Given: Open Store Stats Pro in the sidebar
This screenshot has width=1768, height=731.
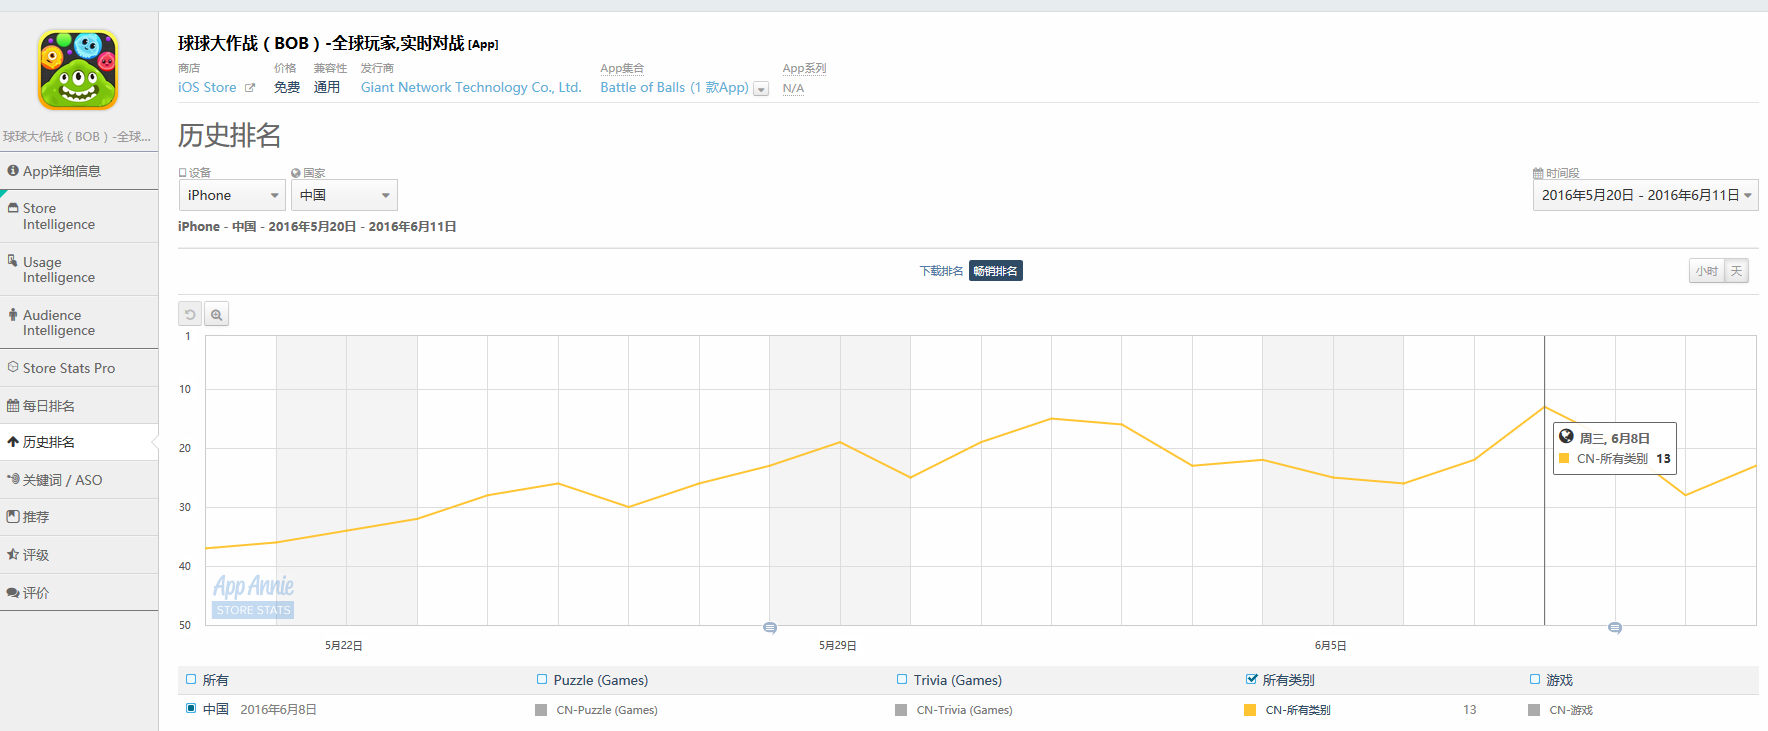Looking at the screenshot, I should (x=79, y=368).
